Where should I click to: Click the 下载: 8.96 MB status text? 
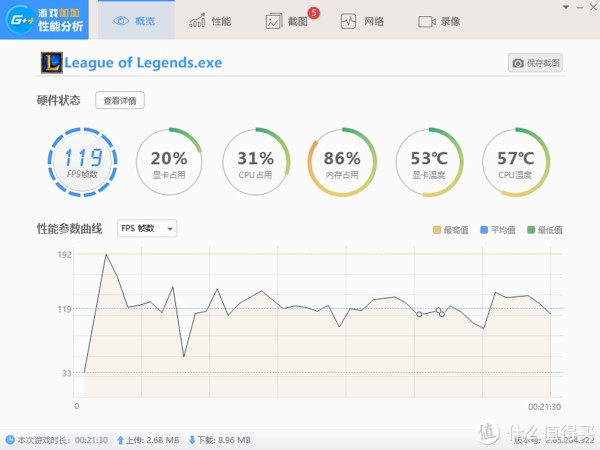224,440
